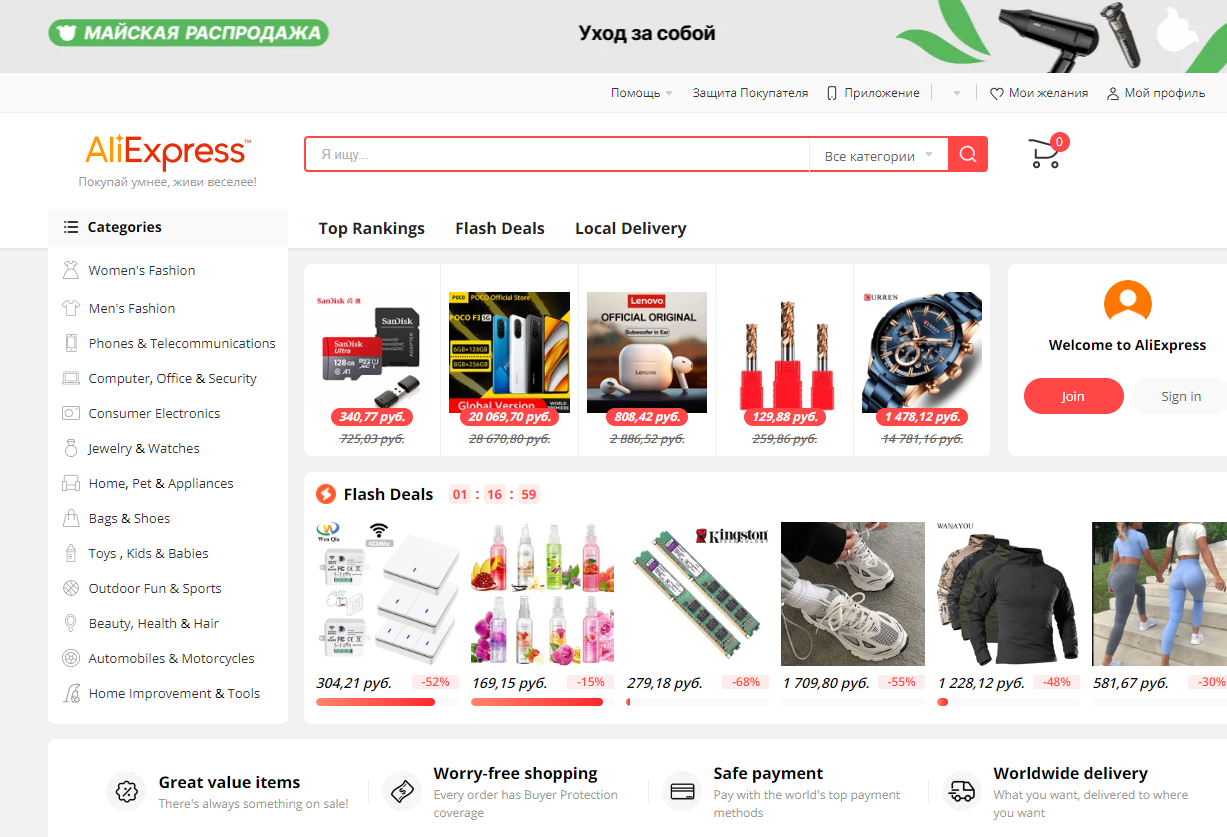
Task: Click the Sign in button
Action: 1181,396
